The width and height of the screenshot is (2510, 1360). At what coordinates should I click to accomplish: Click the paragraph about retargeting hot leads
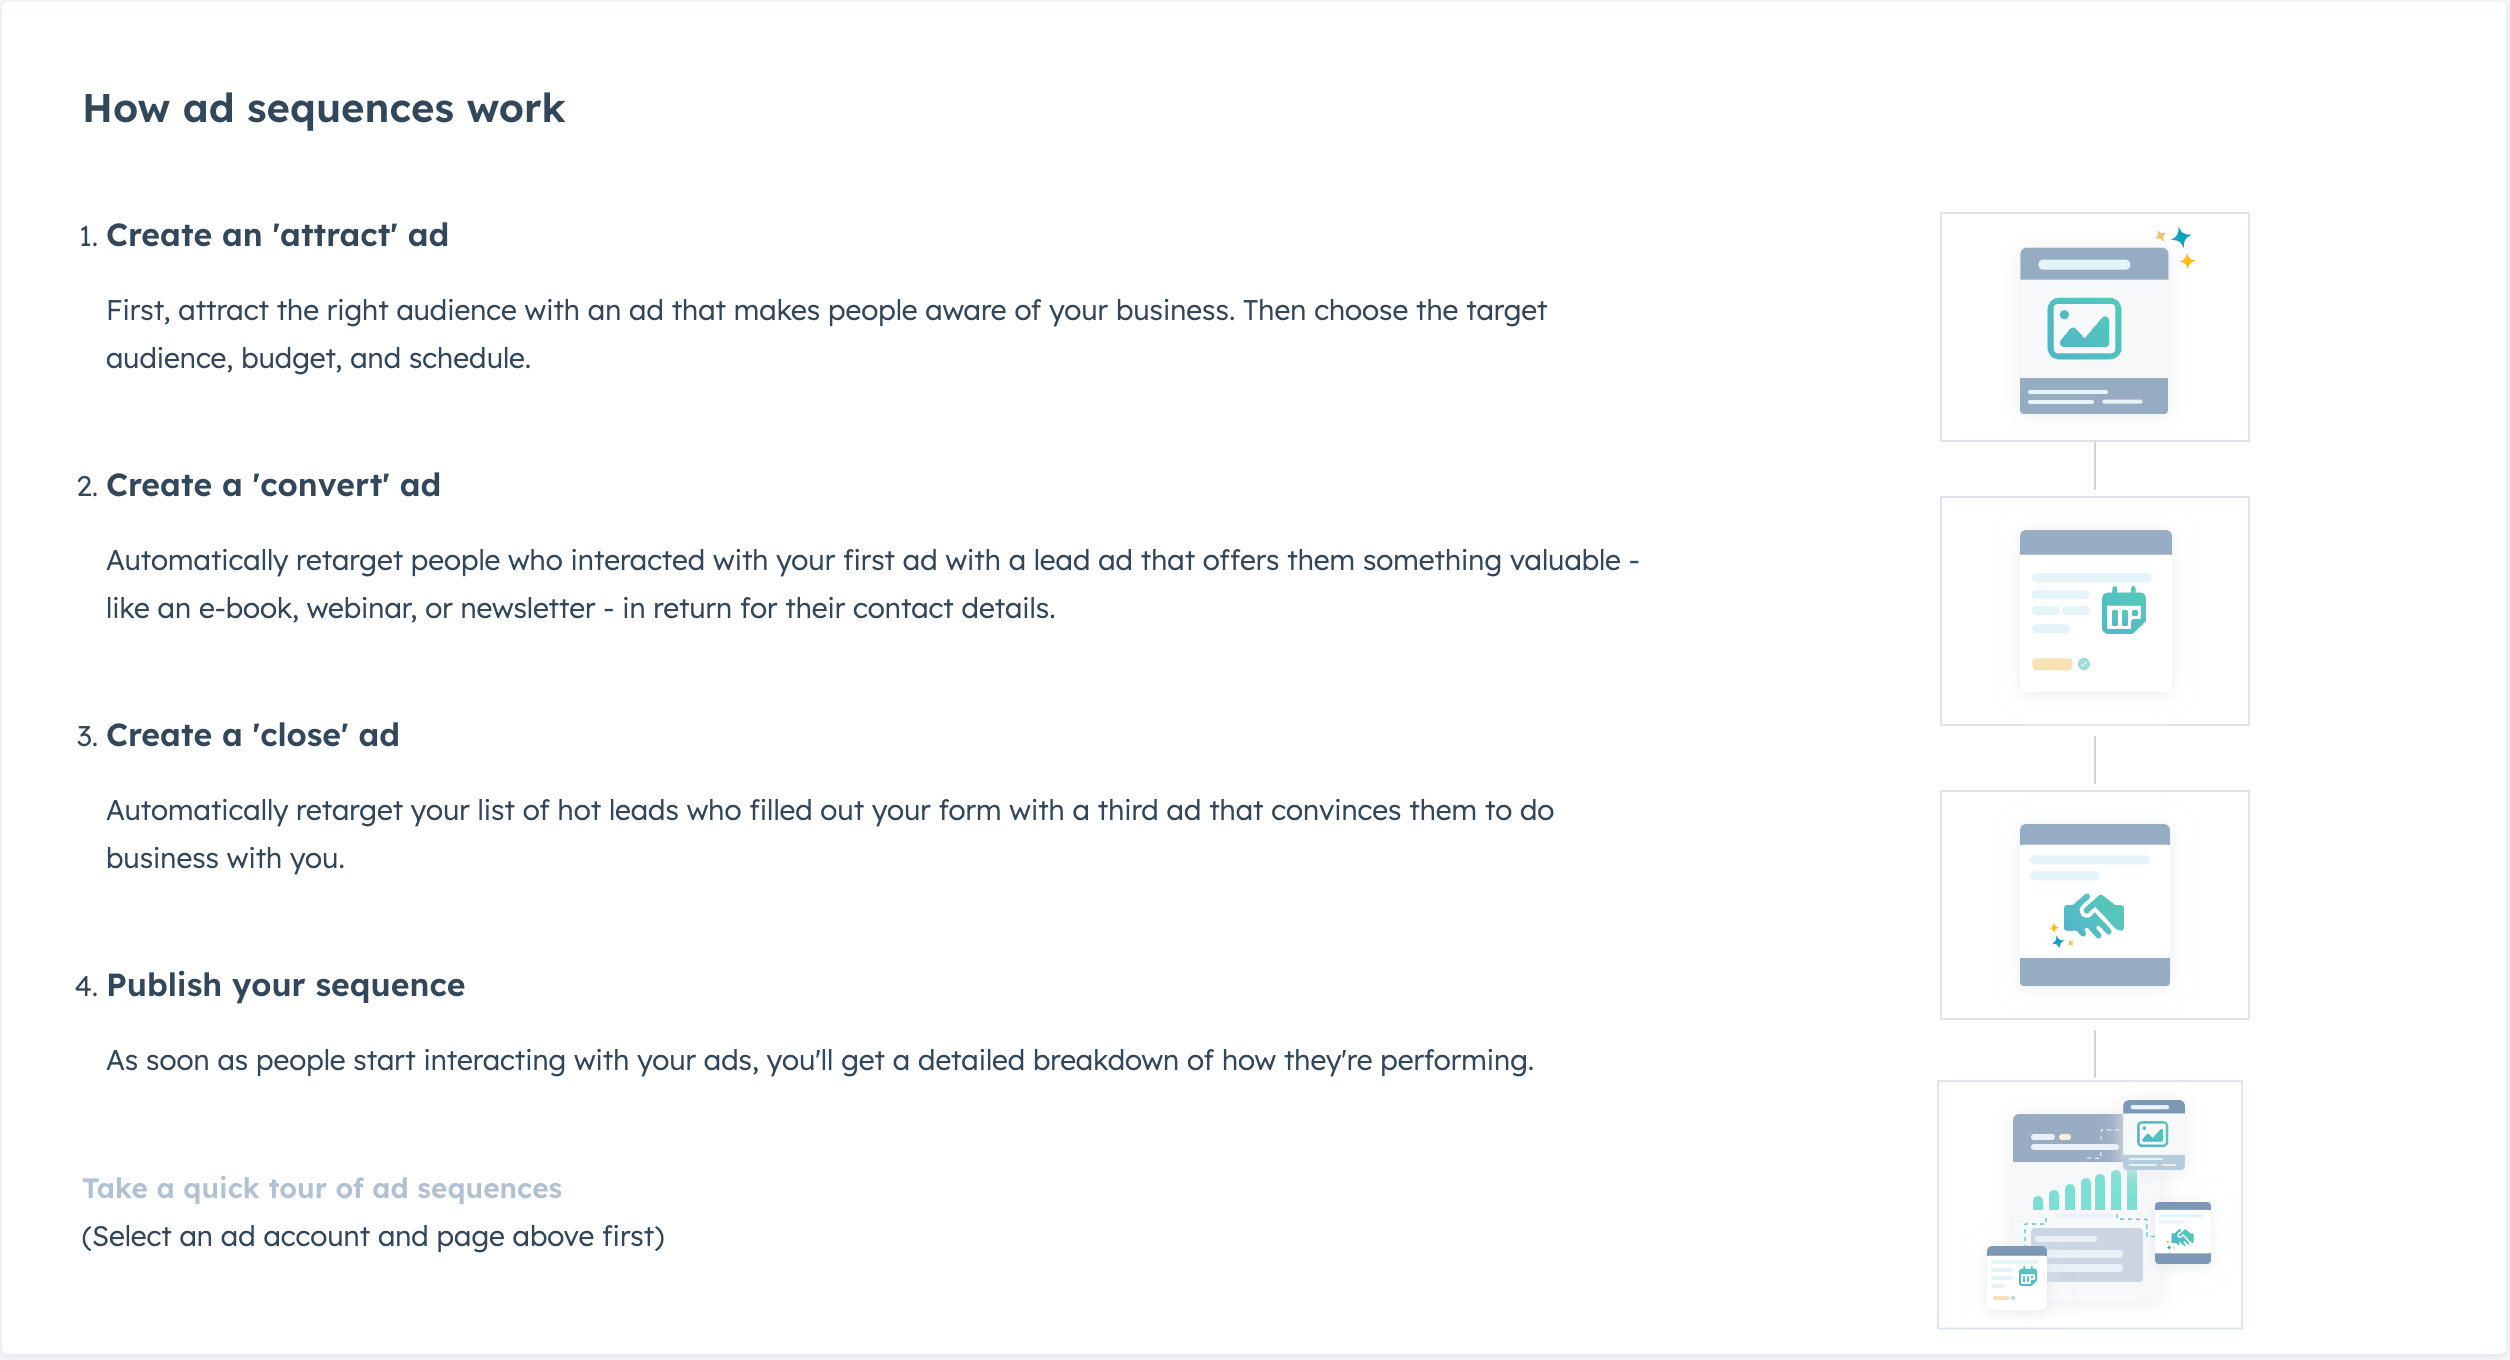[x=830, y=834]
